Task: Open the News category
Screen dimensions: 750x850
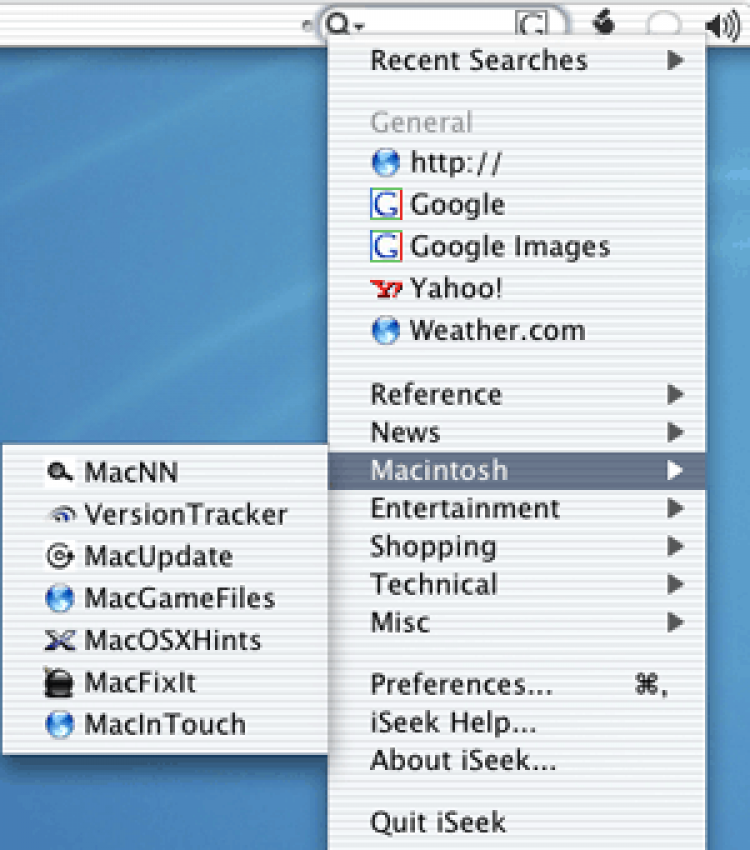Action: (x=517, y=432)
